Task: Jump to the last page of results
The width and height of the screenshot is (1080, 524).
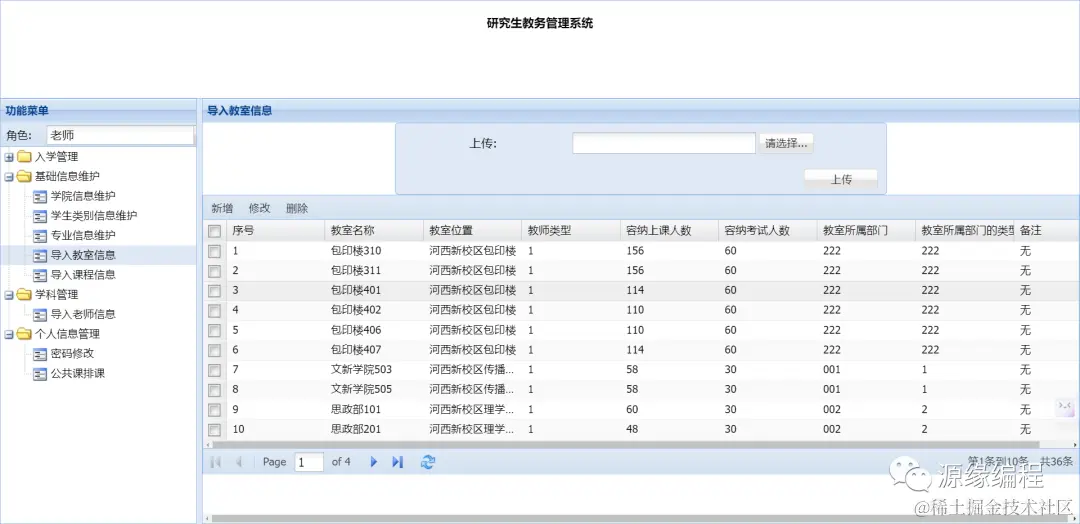Action: tap(397, 462)
